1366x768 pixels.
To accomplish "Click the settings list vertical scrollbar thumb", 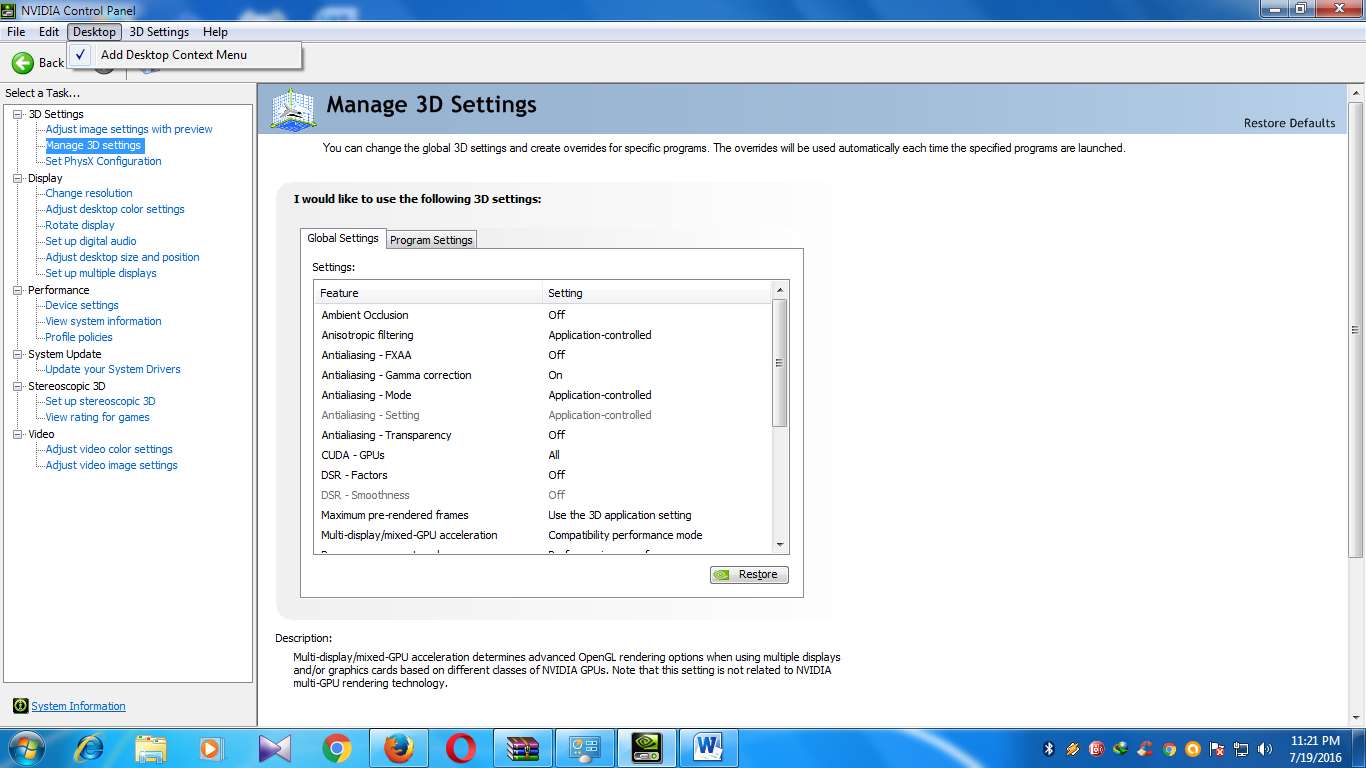I will coord(780,363).
